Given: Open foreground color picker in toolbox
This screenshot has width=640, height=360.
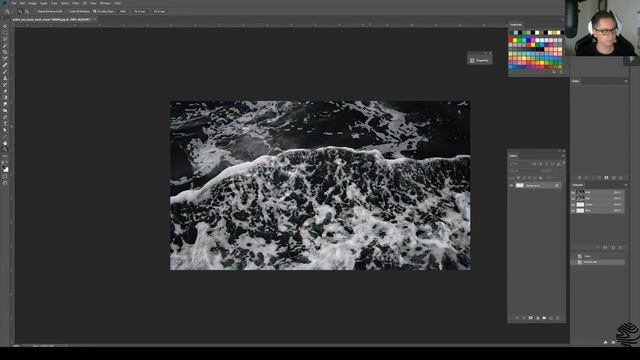Looking at the screenshot, I should coord(4,167).
